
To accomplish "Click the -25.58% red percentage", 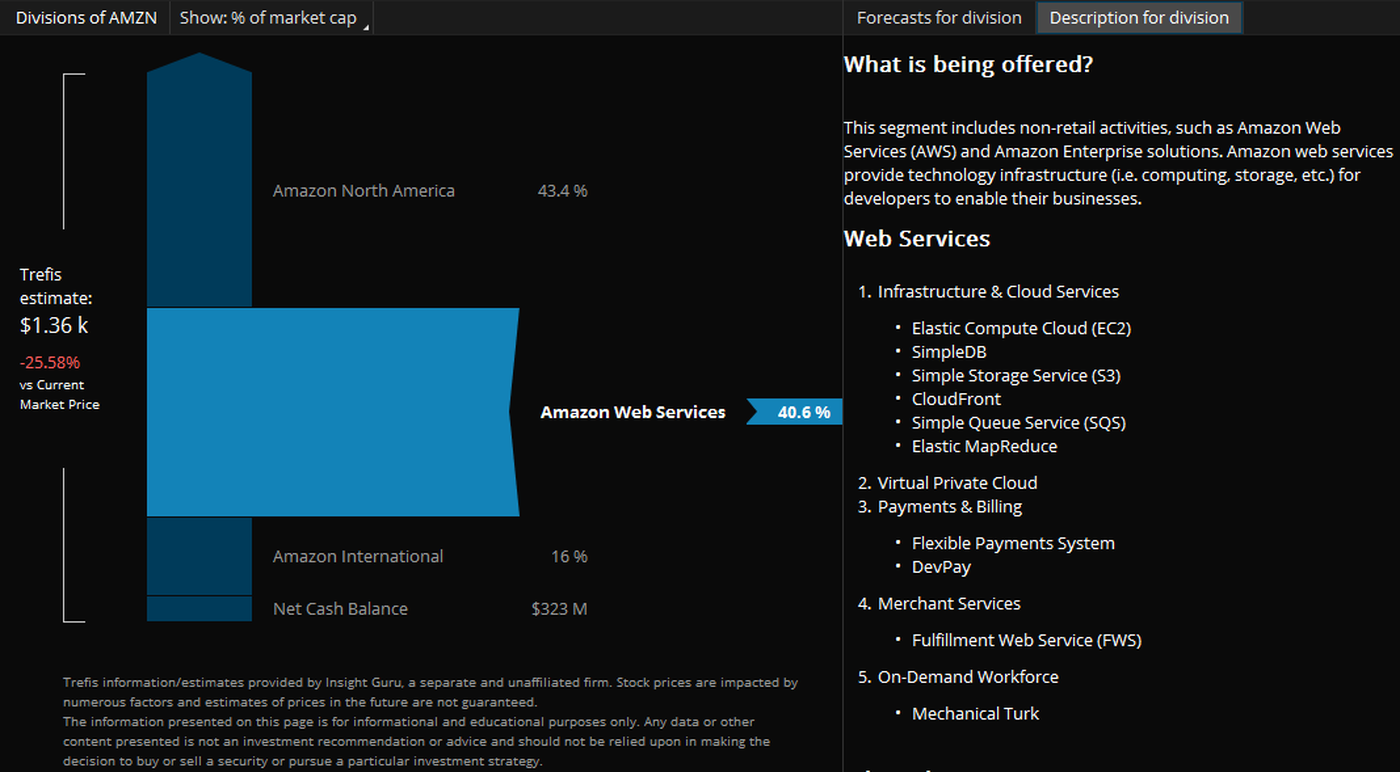I will pos(50,362).
